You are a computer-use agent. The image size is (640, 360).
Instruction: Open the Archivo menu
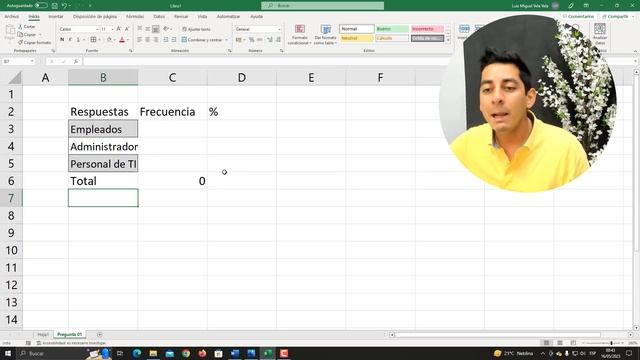11,16
